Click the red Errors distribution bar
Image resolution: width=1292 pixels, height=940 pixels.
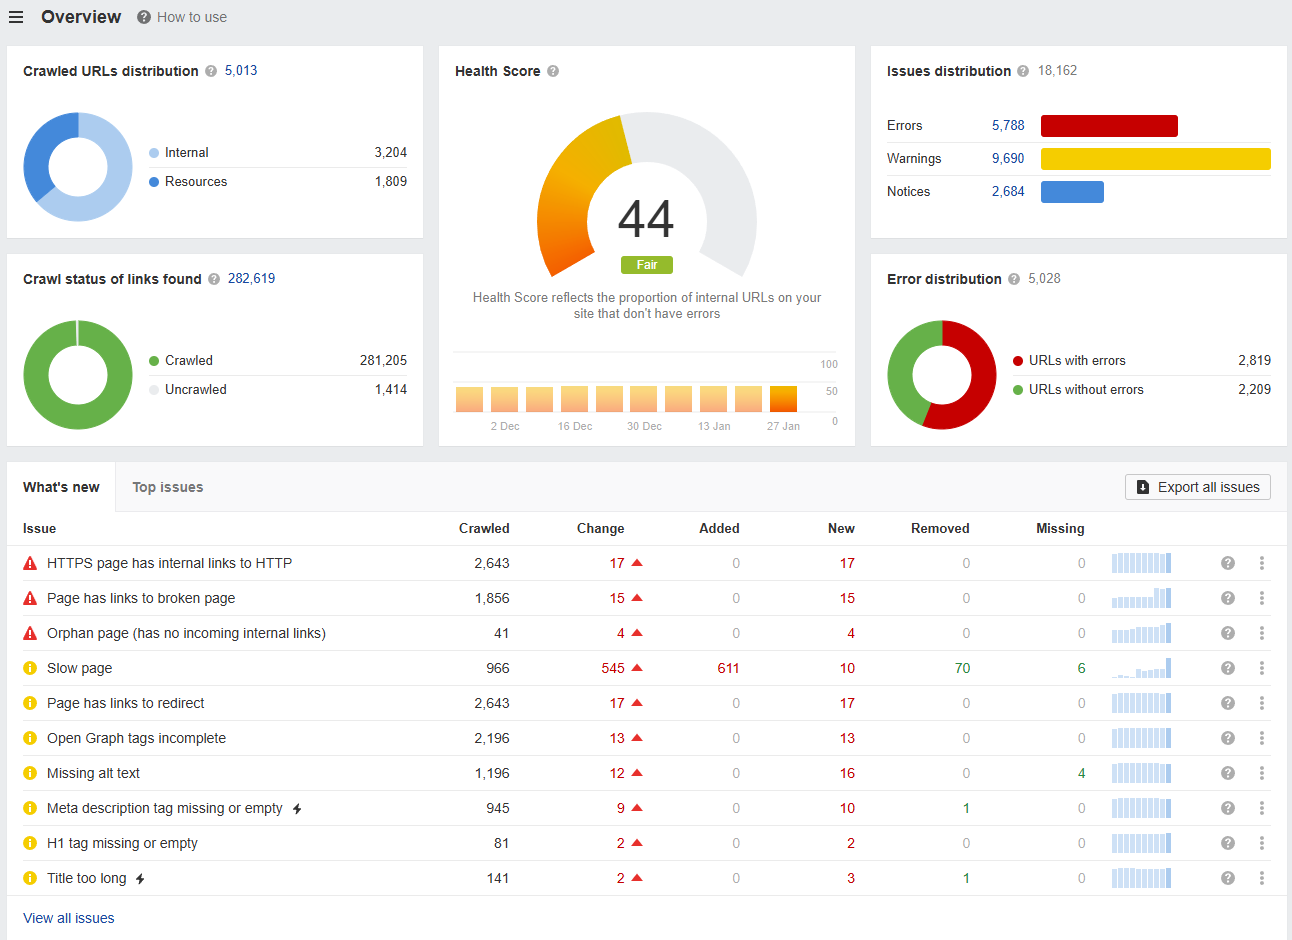click(x=1109, y=126)
